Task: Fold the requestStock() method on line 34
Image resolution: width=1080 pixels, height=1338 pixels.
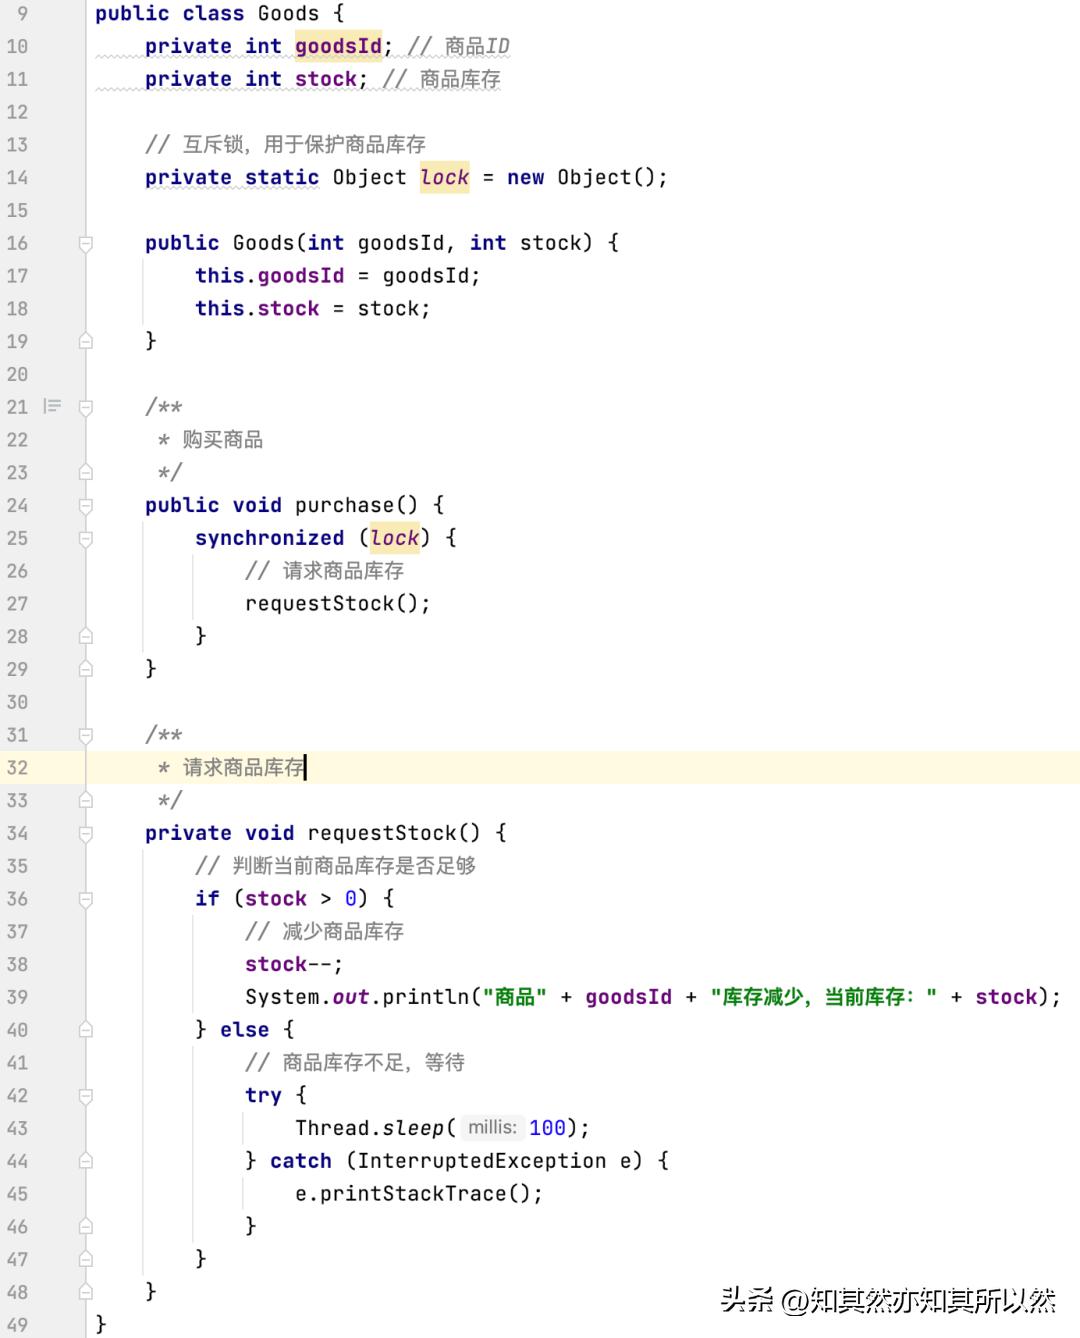Action: 86,833
